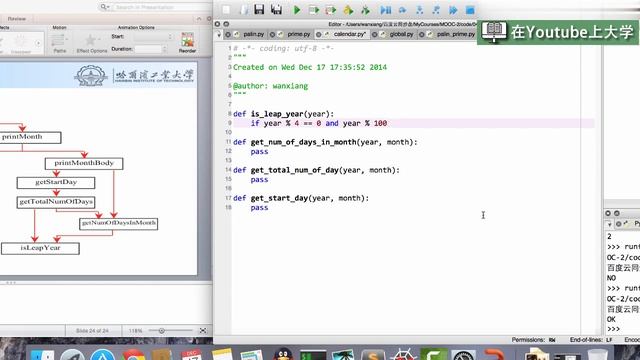Open System Preferences from the Dock
Viewport: 640px width, 360px height.
463,355
